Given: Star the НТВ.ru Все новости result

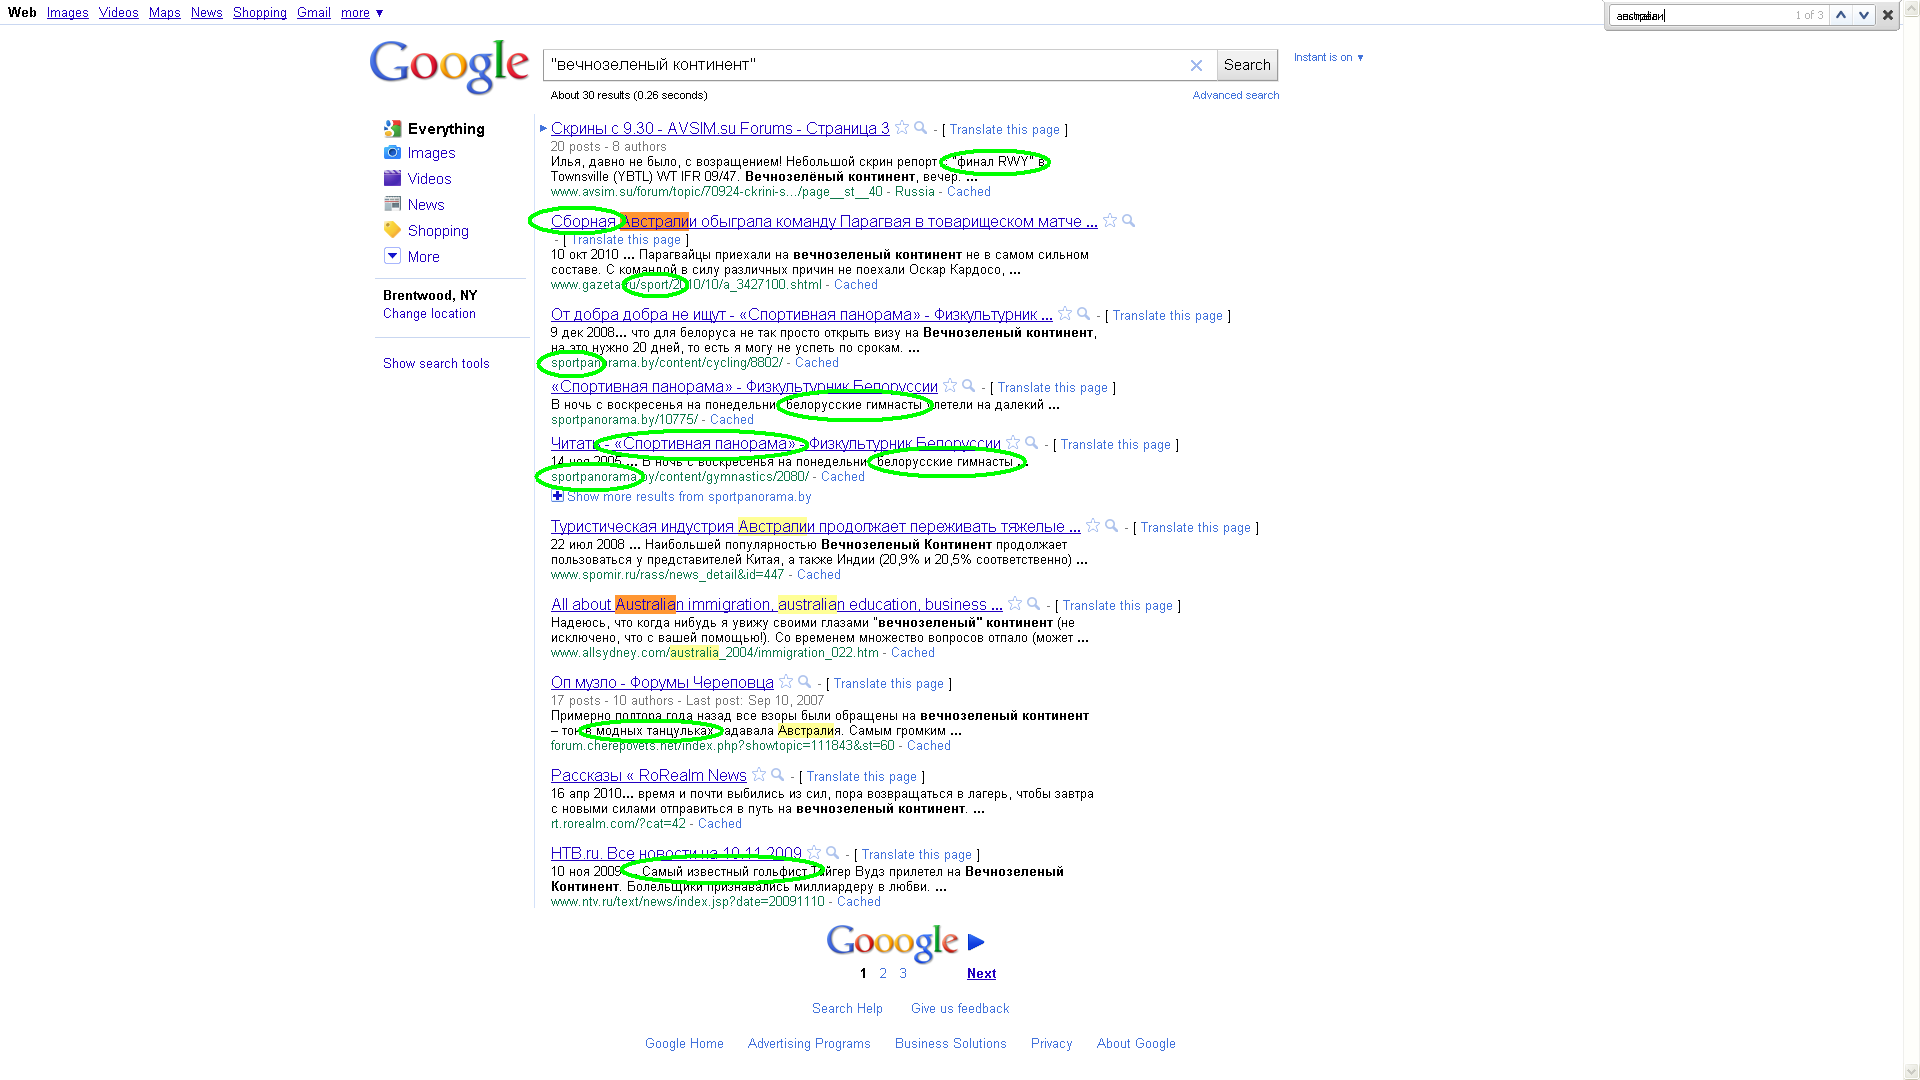Looking at the screenshot, I should pos(814,853).
